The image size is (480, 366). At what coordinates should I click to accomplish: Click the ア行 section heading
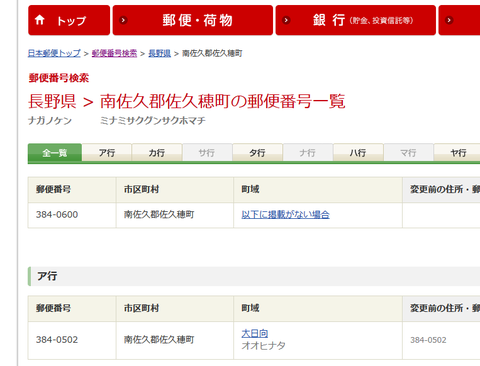pos(47,276)
